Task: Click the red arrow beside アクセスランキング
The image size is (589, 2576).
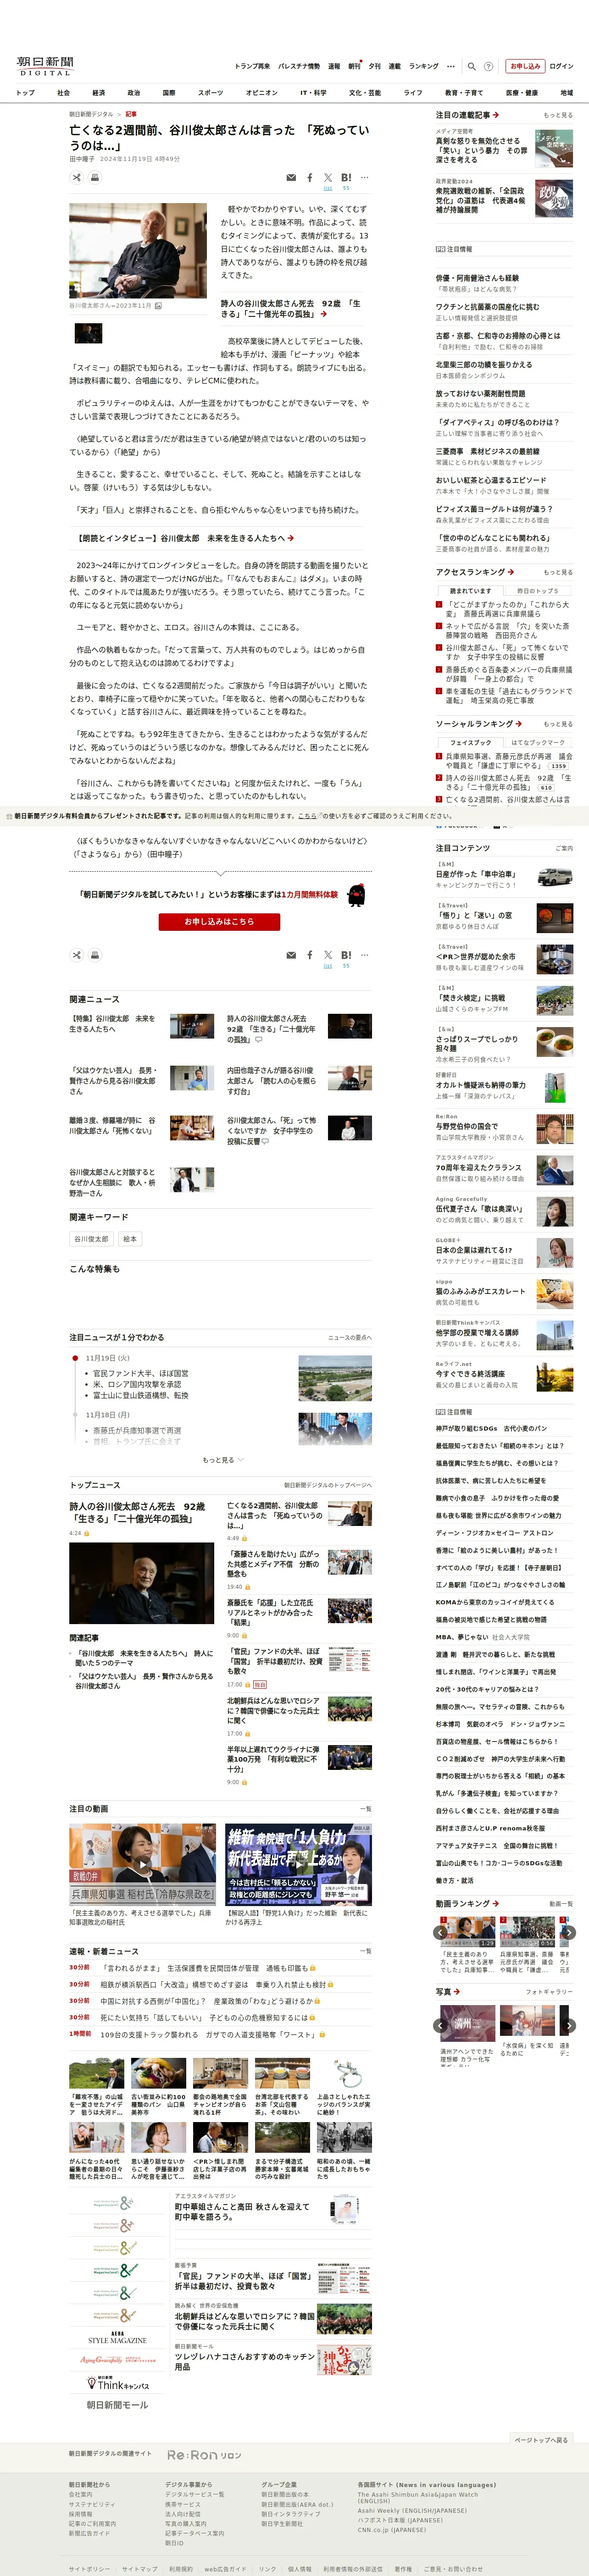Action: coord(511,572)
